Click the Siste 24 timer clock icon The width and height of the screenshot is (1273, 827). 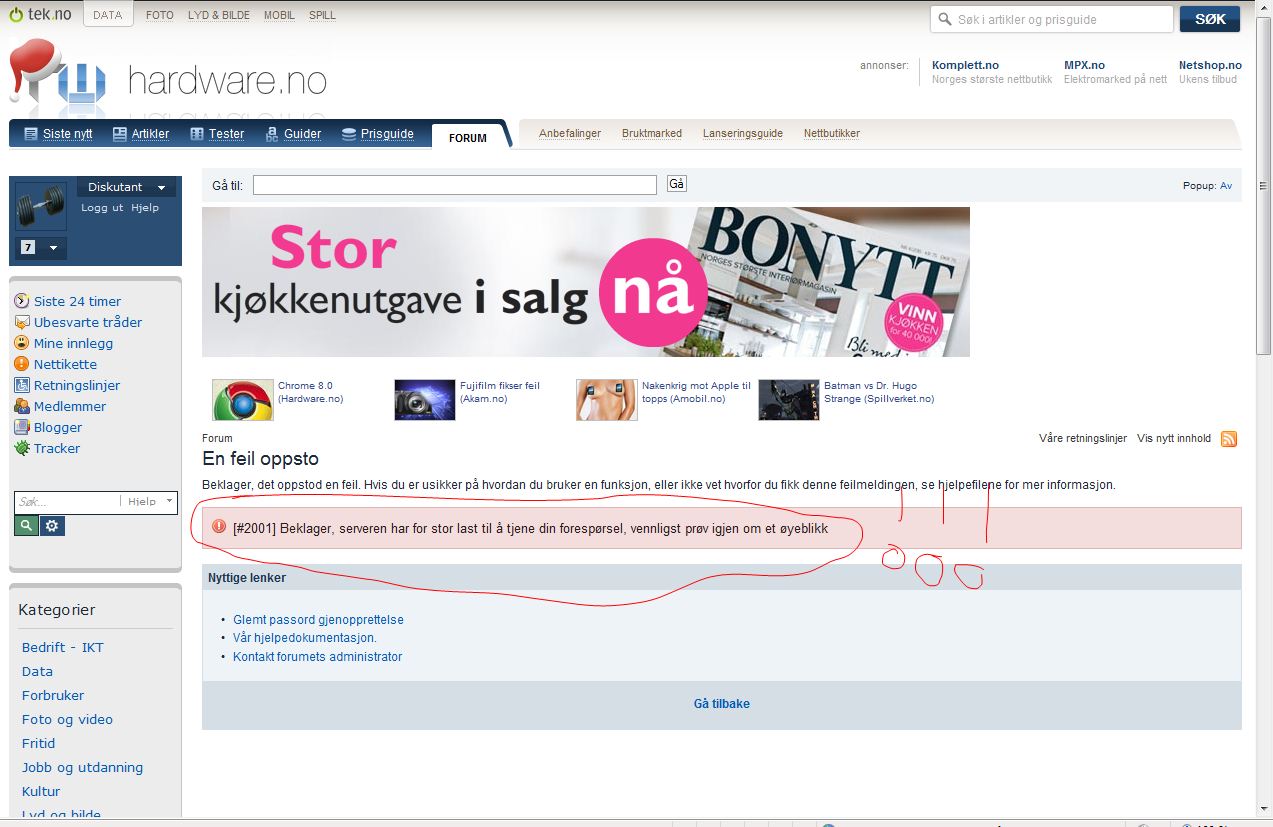click(22, 301)
